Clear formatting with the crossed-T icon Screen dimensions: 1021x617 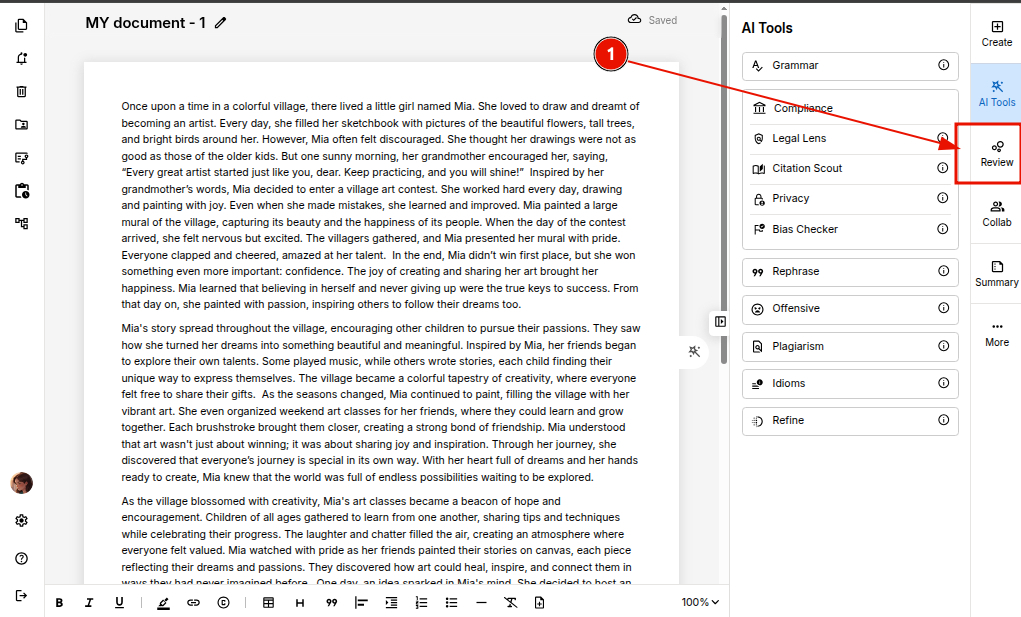coord(510,602)
